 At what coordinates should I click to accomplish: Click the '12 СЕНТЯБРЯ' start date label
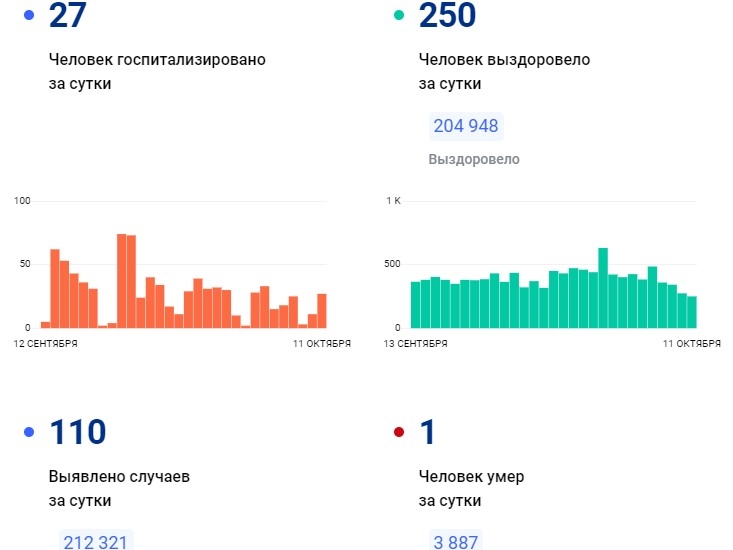(x=46, y=343)
